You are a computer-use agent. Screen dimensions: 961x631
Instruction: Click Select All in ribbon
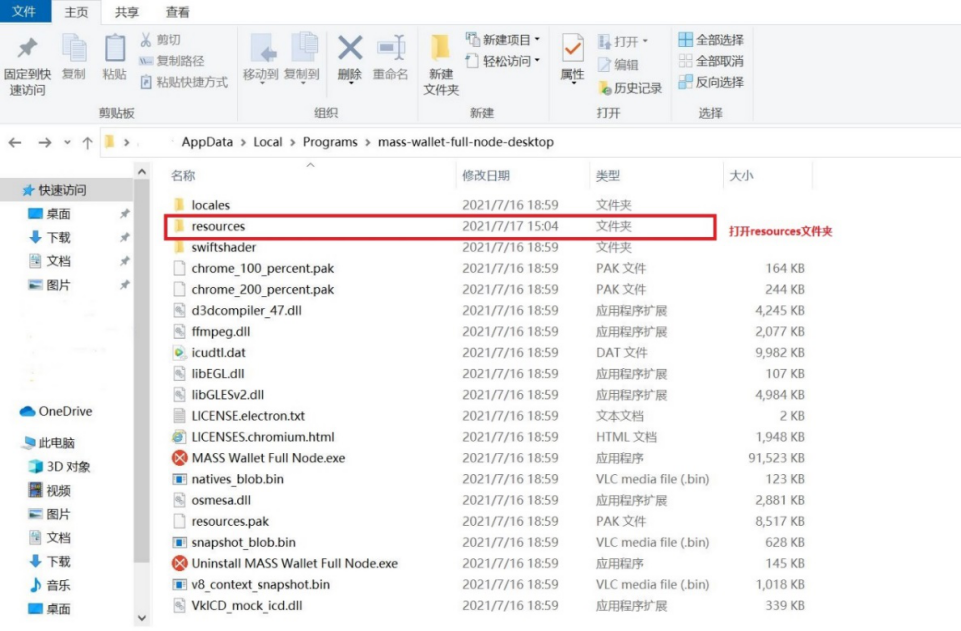[x=711, y=40]
